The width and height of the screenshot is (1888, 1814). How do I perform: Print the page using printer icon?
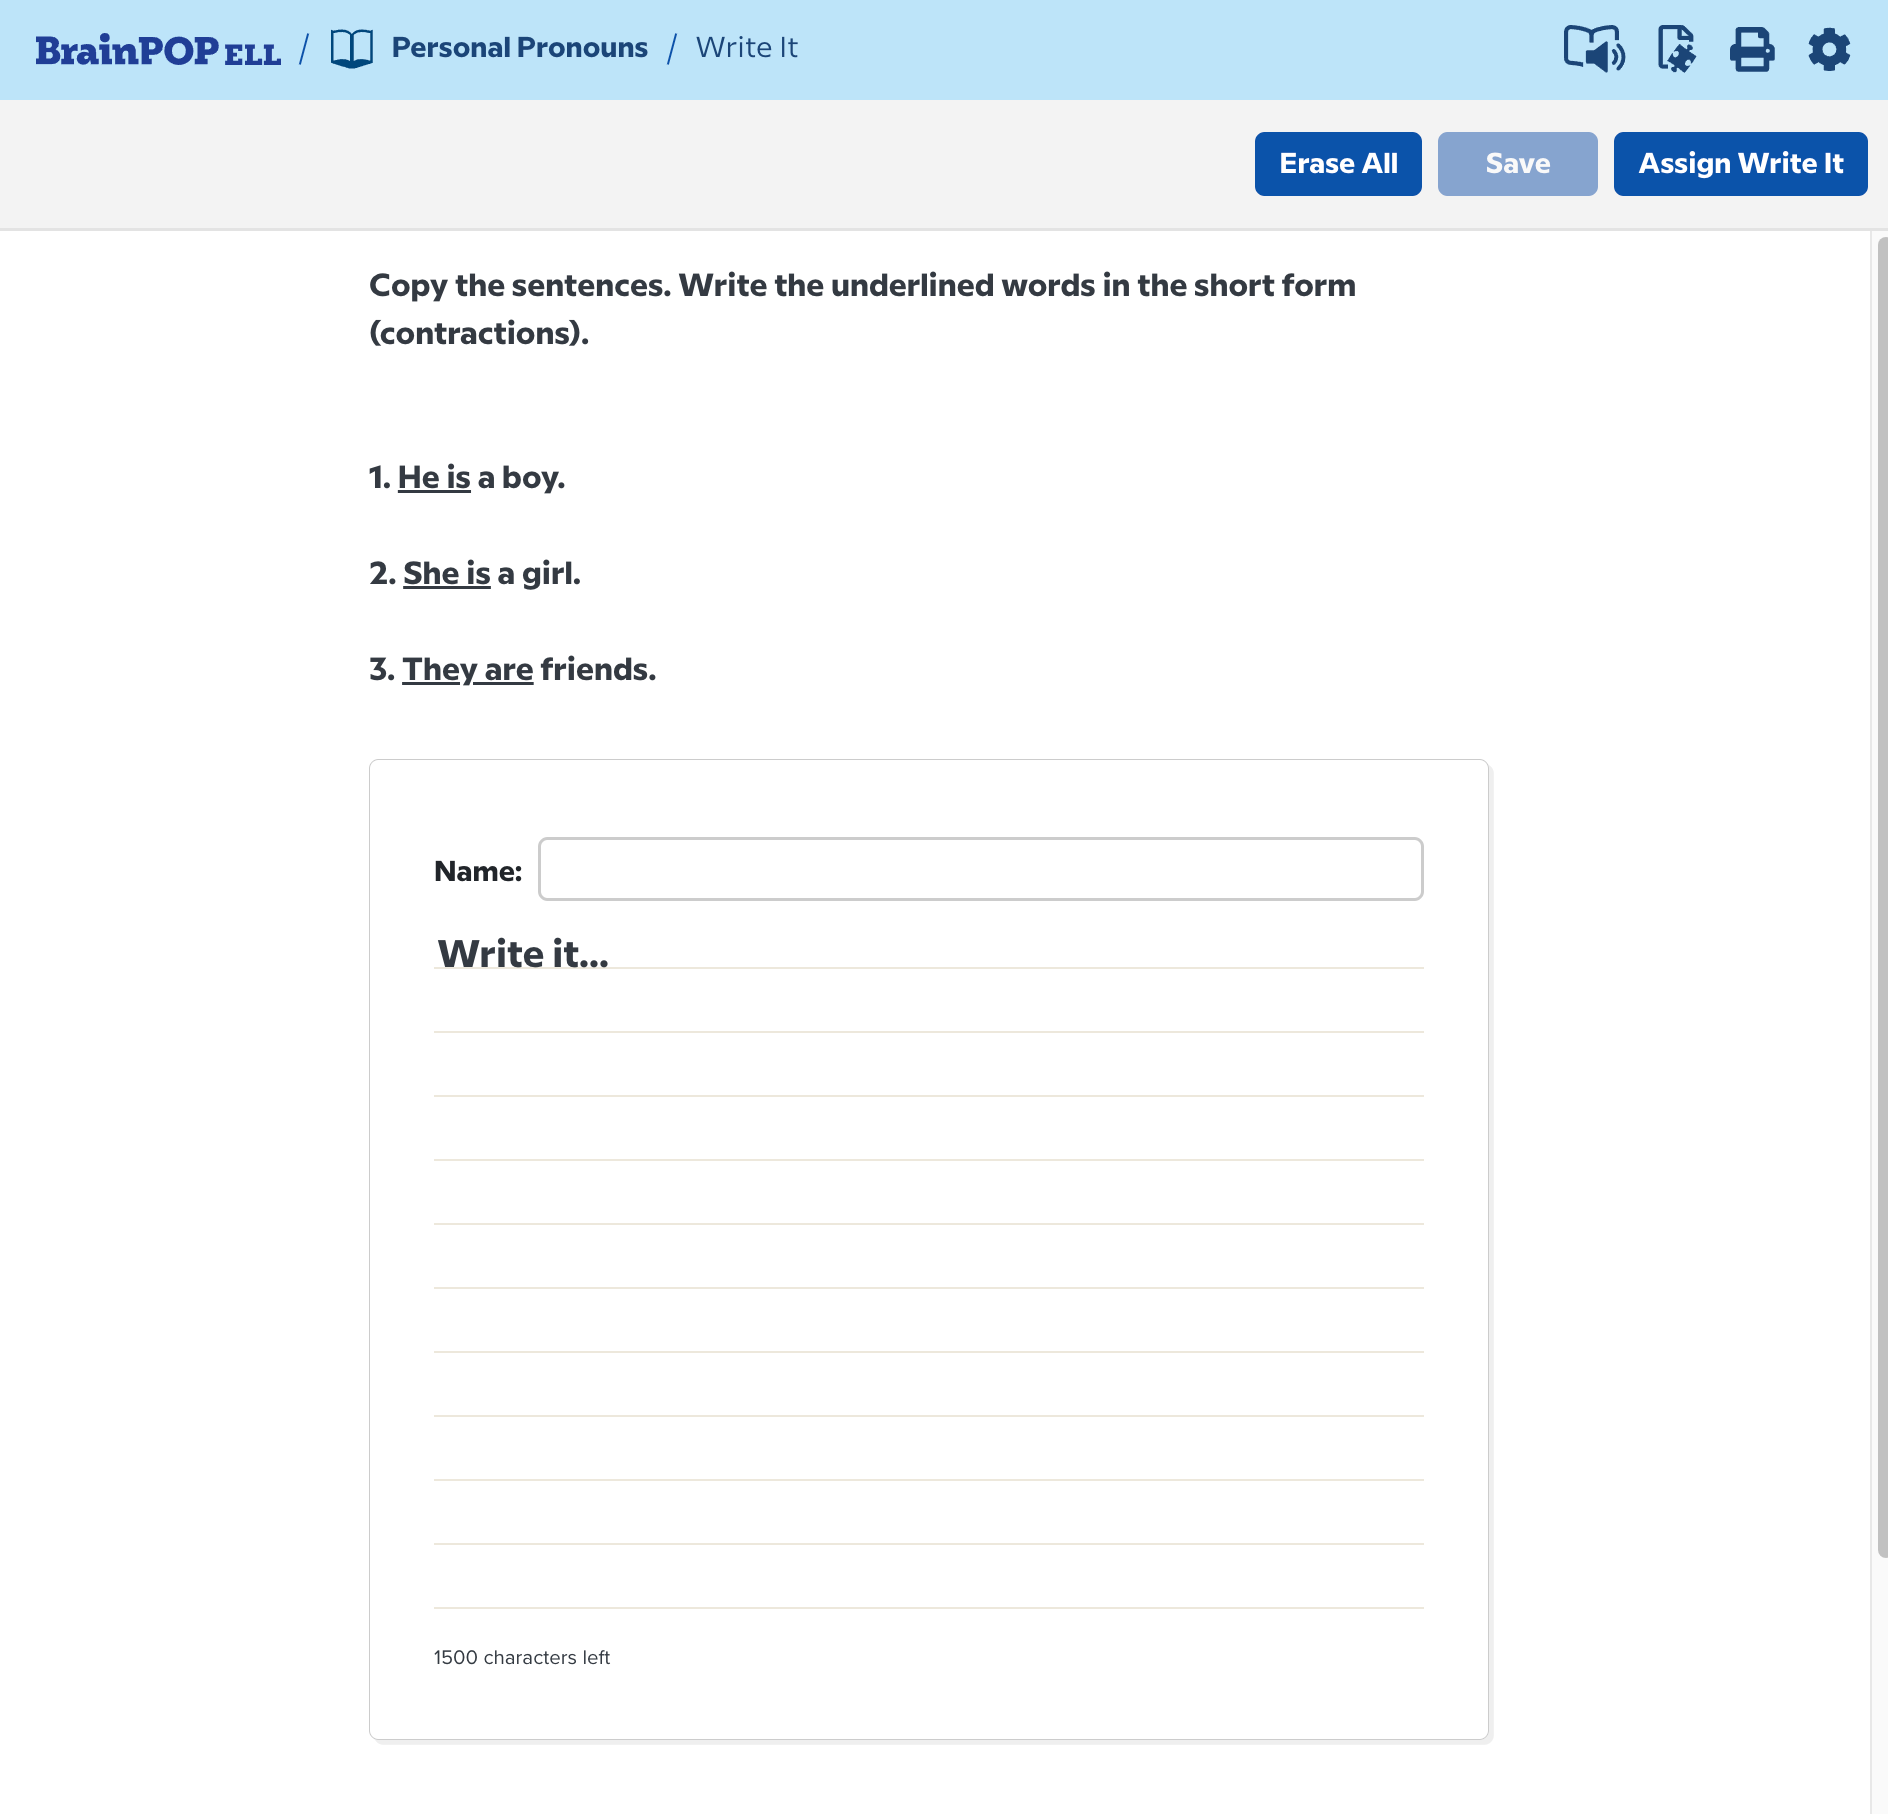click(1752, 49)
